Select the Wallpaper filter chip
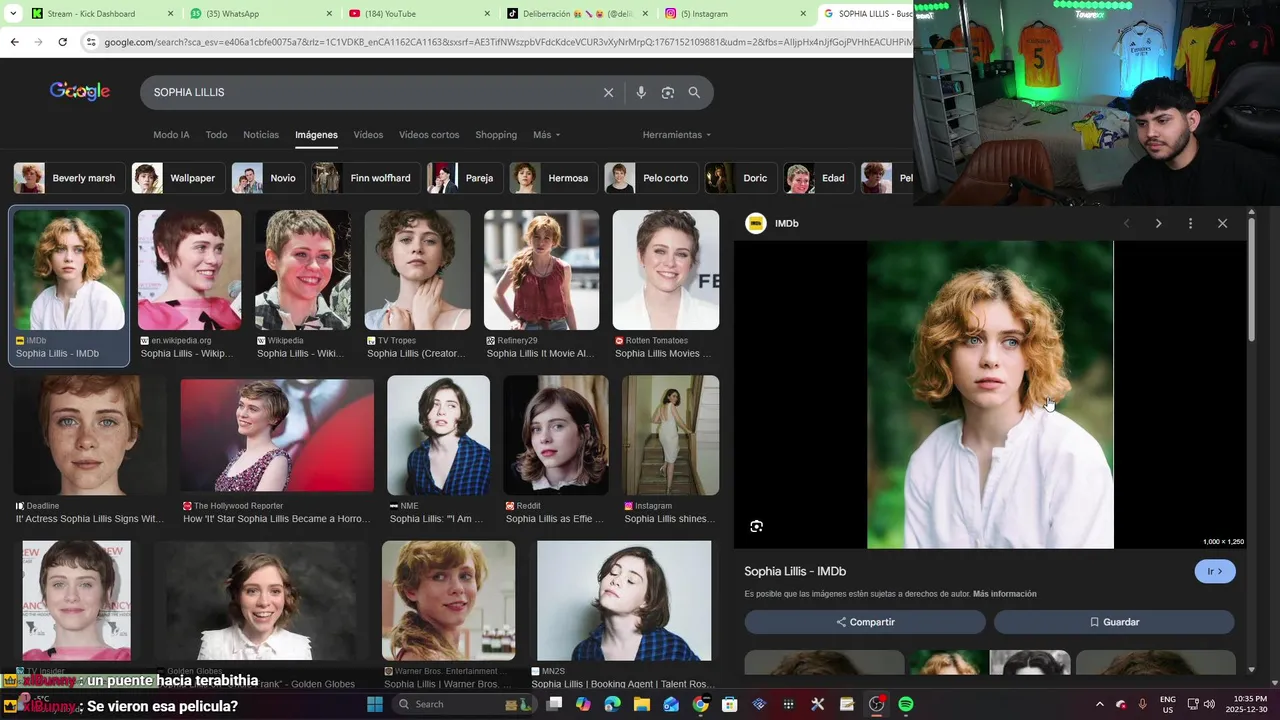Image resolution: width=1280 pixels, height=720 pixels. click(178, 178)
